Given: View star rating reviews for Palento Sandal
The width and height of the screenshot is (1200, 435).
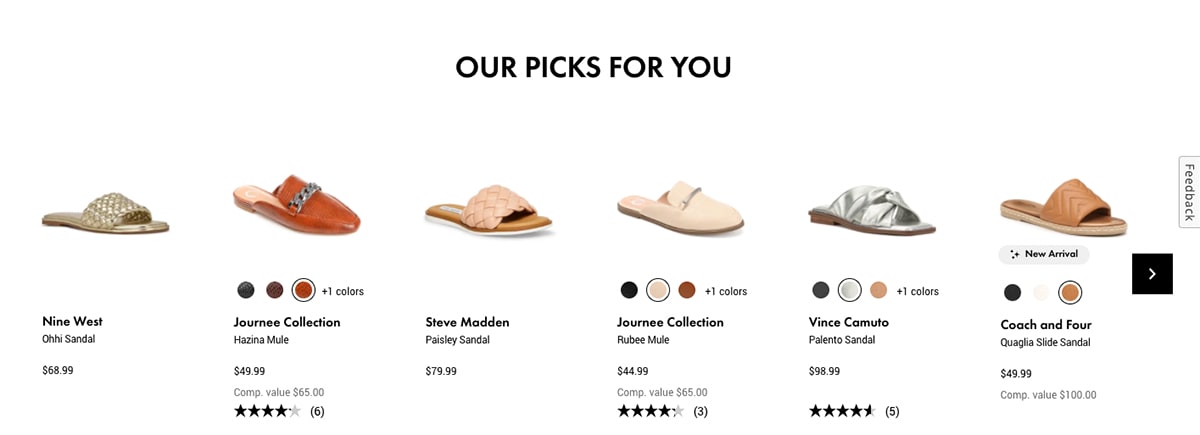Looking at the screenshot, I should pos(854,411).
